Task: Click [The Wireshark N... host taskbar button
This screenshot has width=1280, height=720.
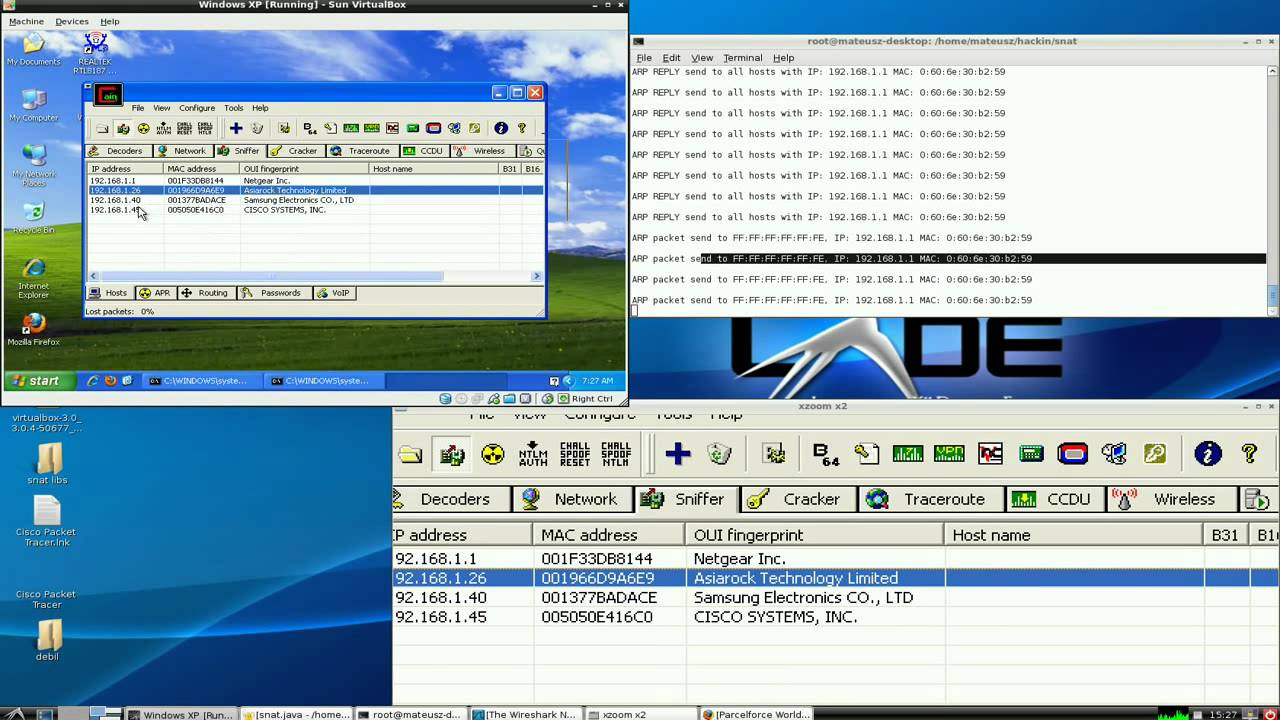Action: [525, 714]
